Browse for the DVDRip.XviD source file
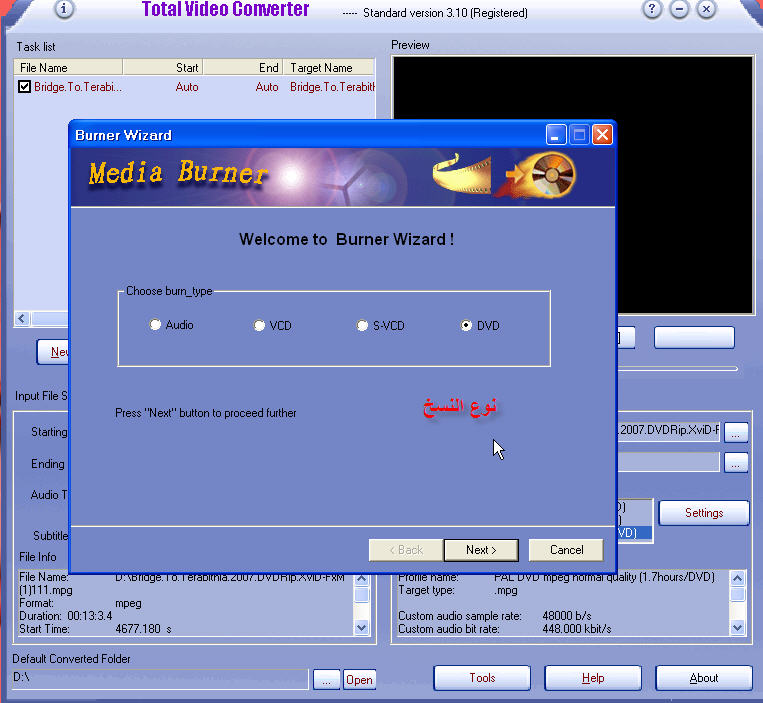The width and height of the screenshot is (763, 703). click(x=736, y=432)
